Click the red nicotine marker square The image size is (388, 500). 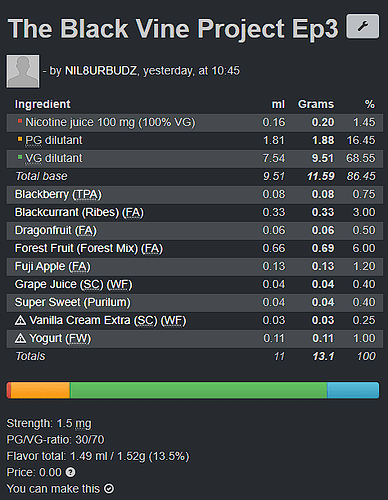click(x=20, y=121)
